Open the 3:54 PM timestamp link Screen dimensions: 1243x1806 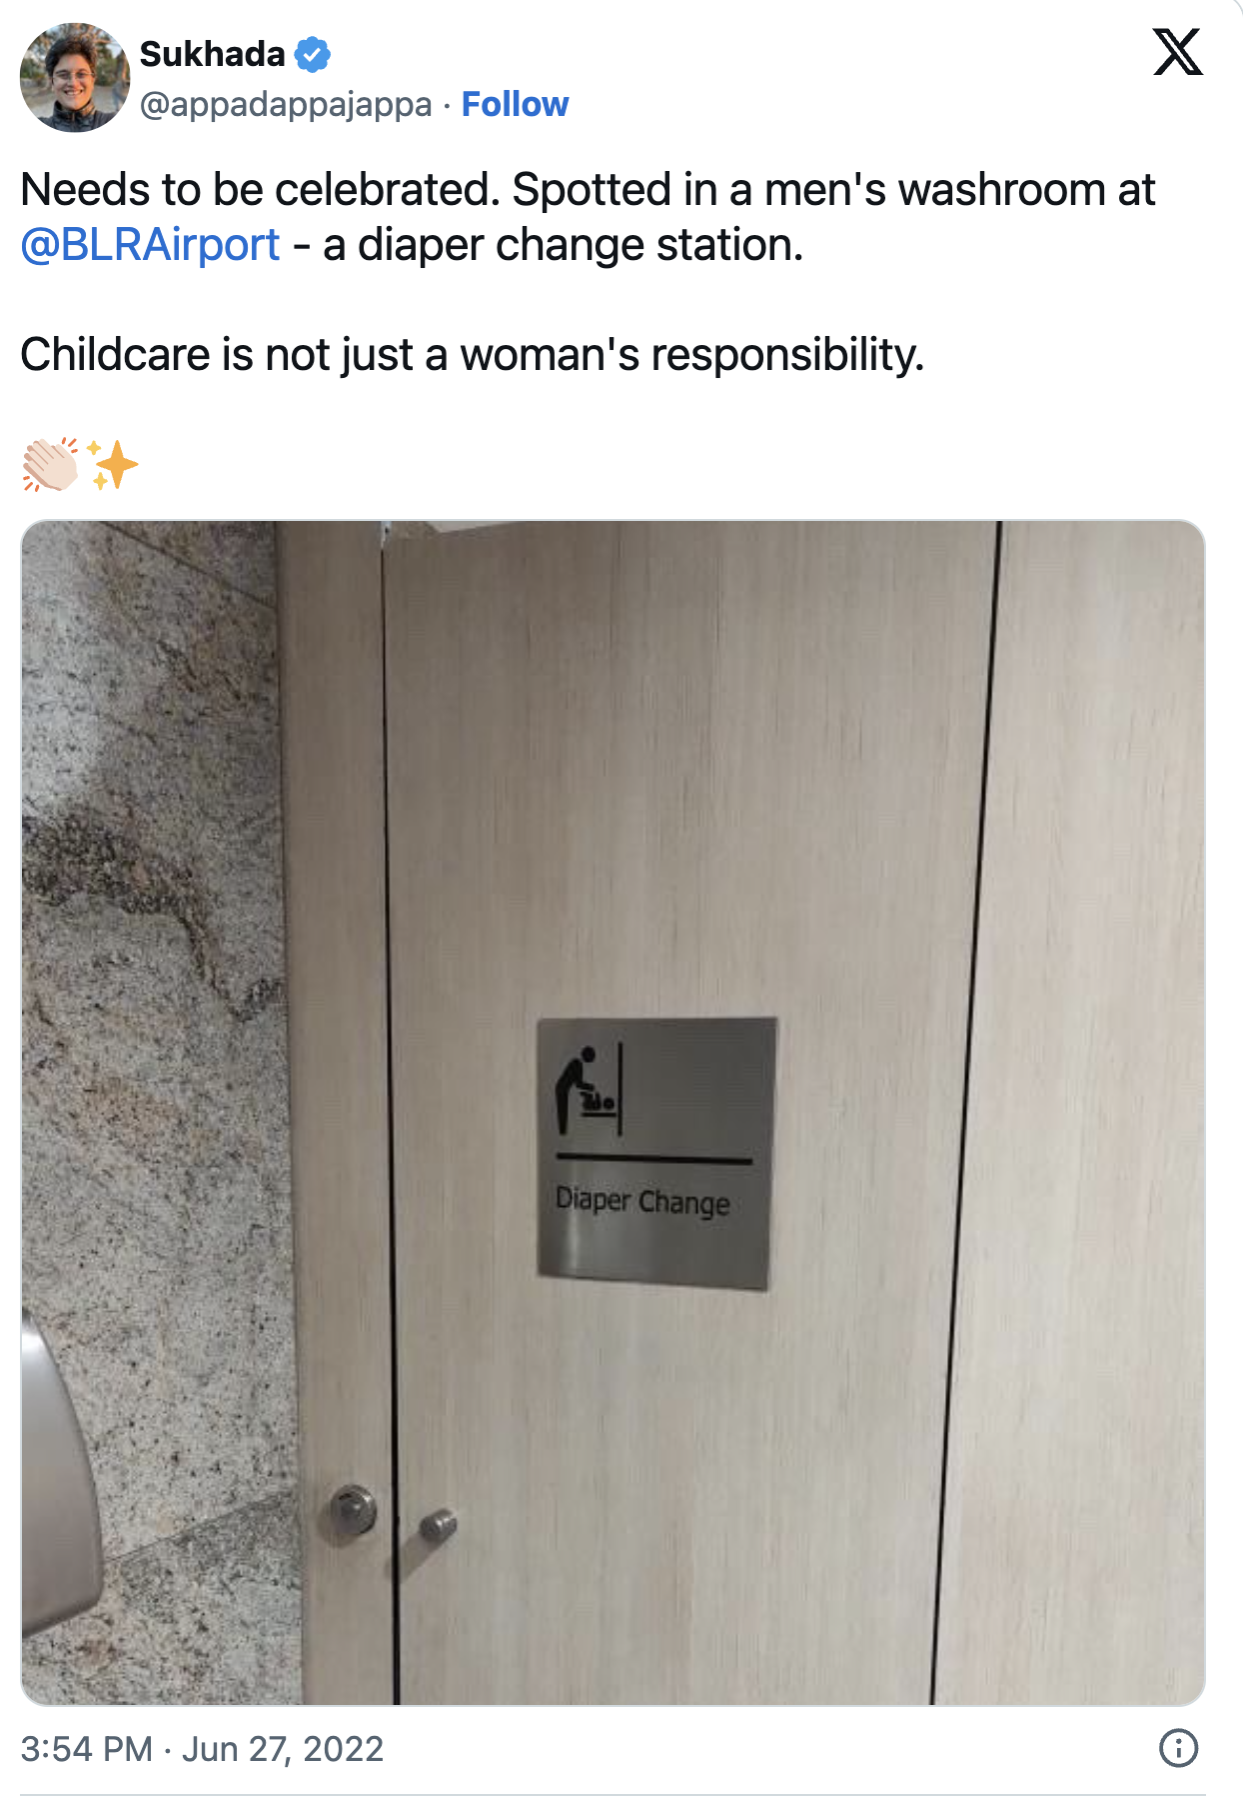pos(86,1749)
